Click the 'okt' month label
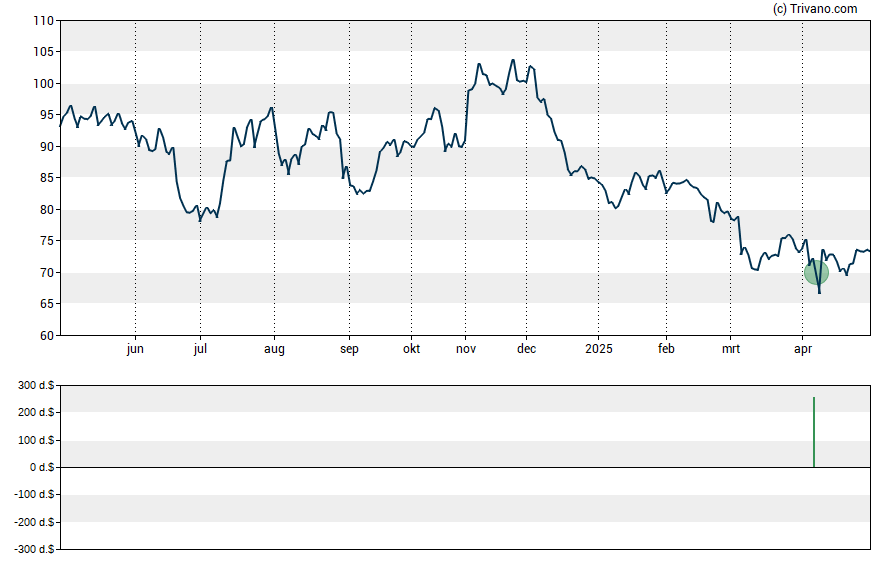Viewport: 888px width, 565px height. tap(411, 349)
